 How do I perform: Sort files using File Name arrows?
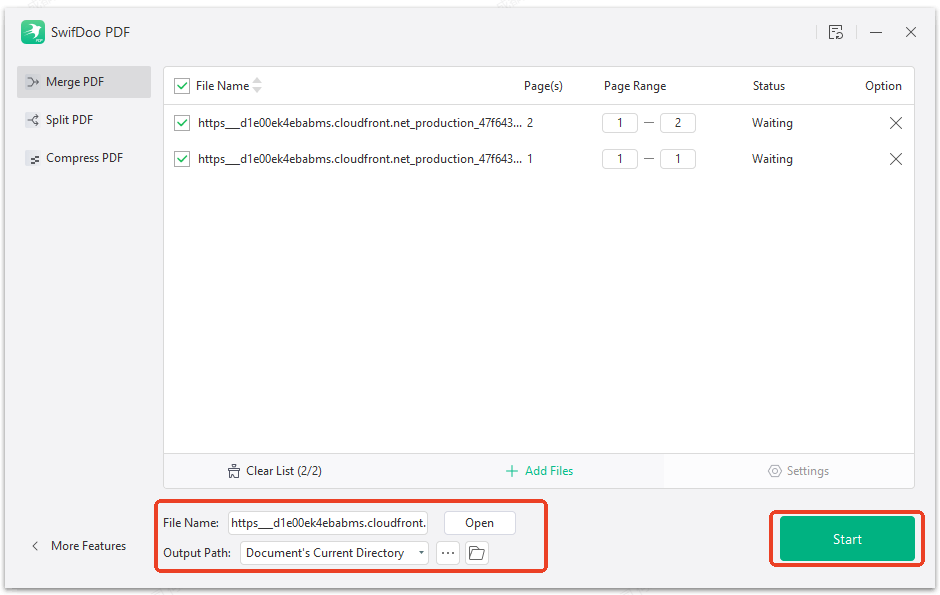[257, 85]
